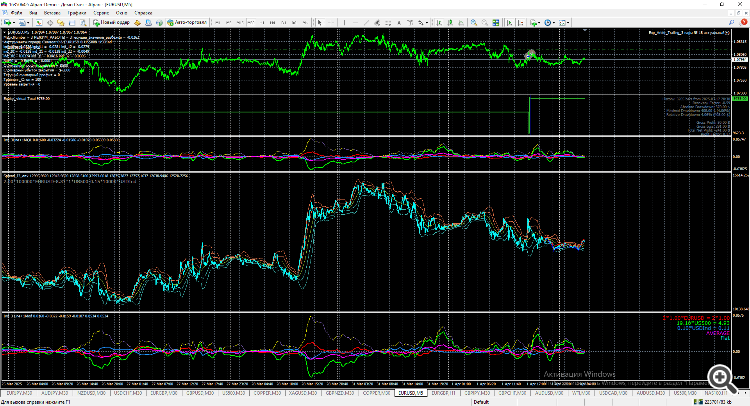Open the Графики menu
Viewport: 750px width, 406px height.
pos(77,12)
